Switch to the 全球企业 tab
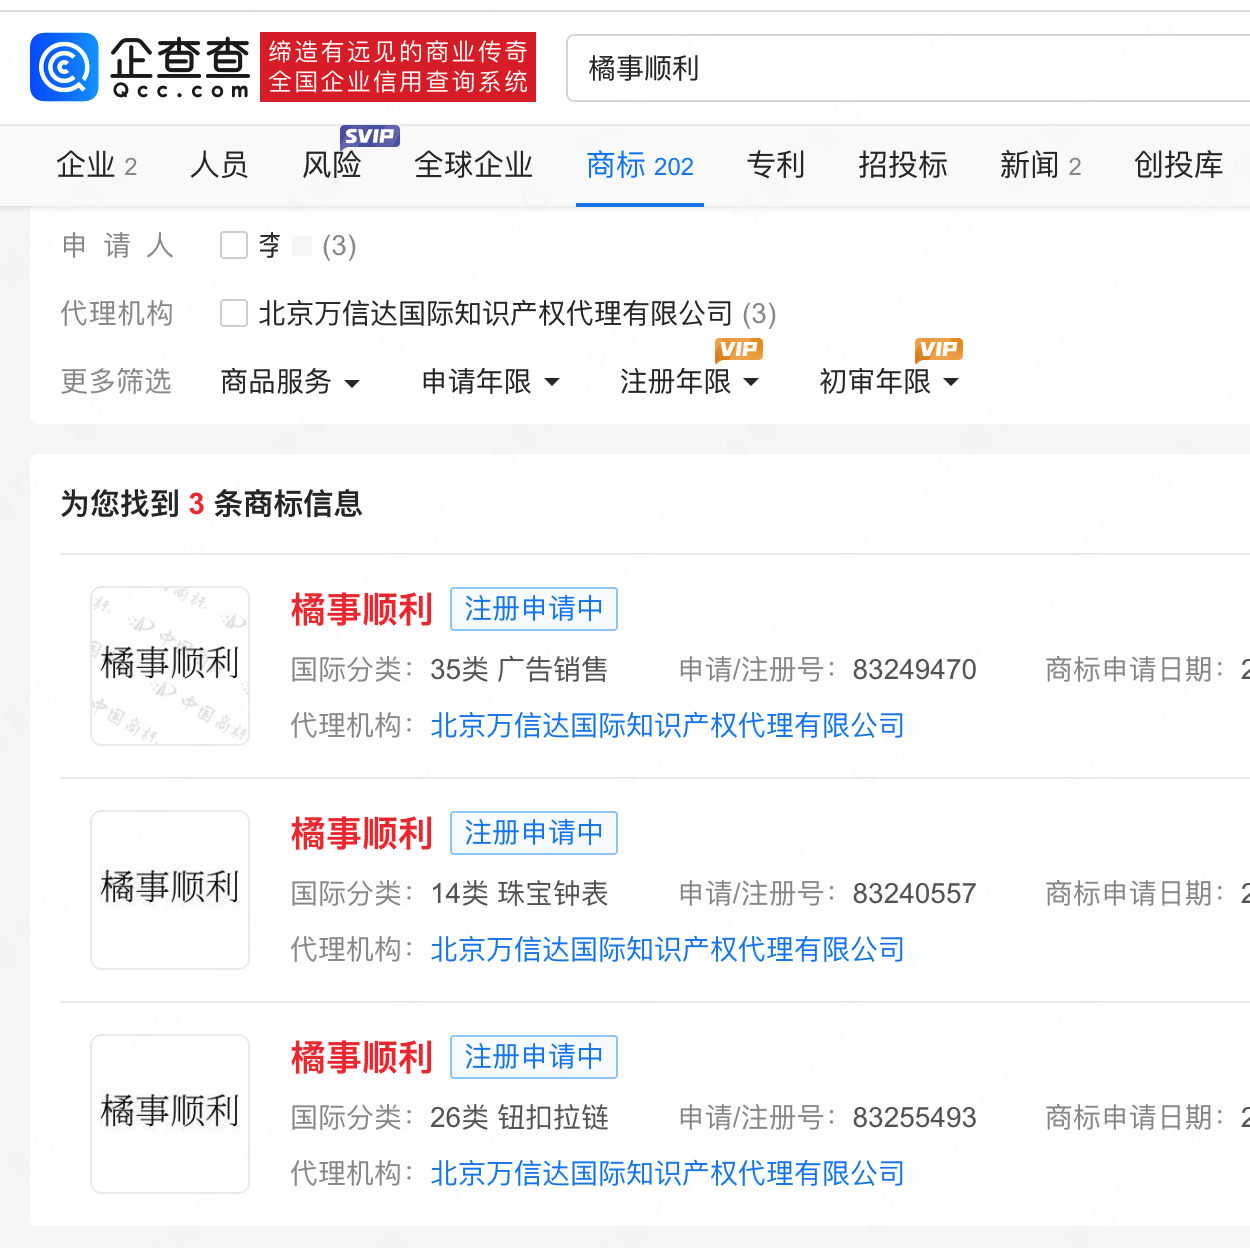 click(473, 165)
